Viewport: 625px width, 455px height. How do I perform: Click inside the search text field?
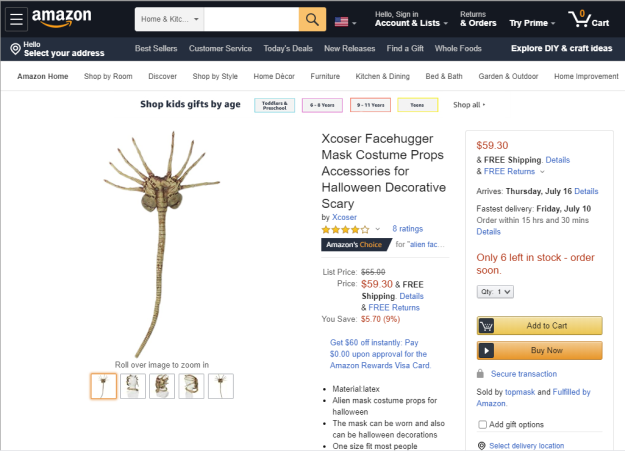coord(251,19)
